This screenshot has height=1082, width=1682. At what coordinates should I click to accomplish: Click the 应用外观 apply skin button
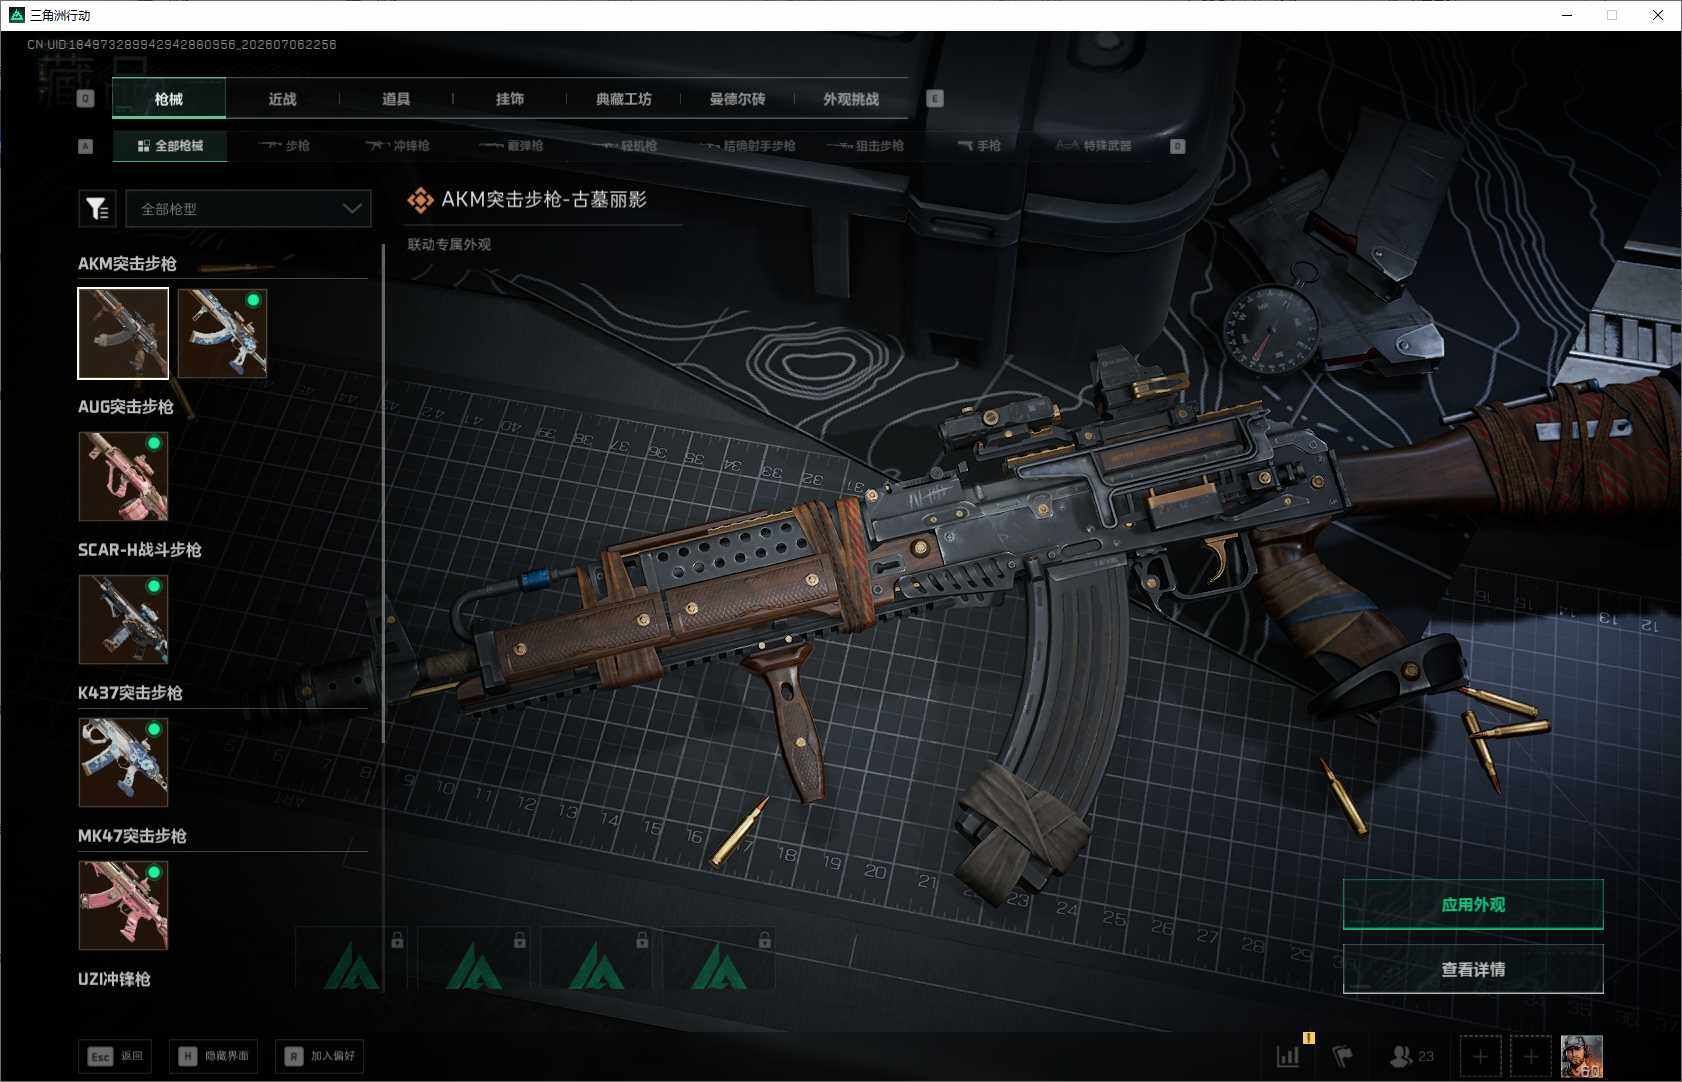[x=1473, y=904]
